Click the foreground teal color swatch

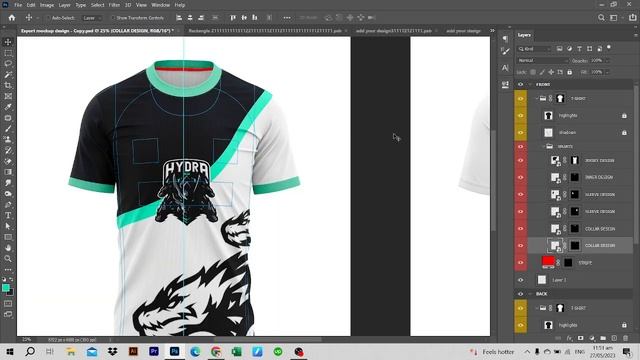coord(6,288)
